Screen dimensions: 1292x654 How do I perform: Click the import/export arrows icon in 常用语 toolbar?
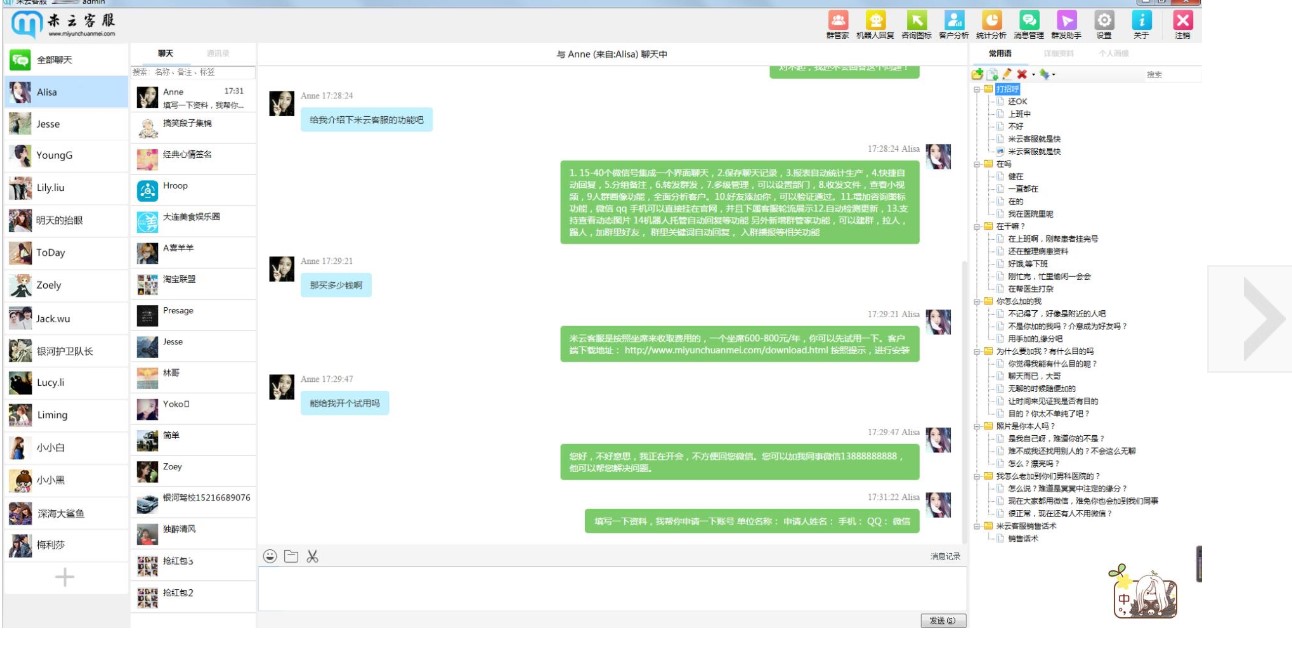pos(1044,74)
